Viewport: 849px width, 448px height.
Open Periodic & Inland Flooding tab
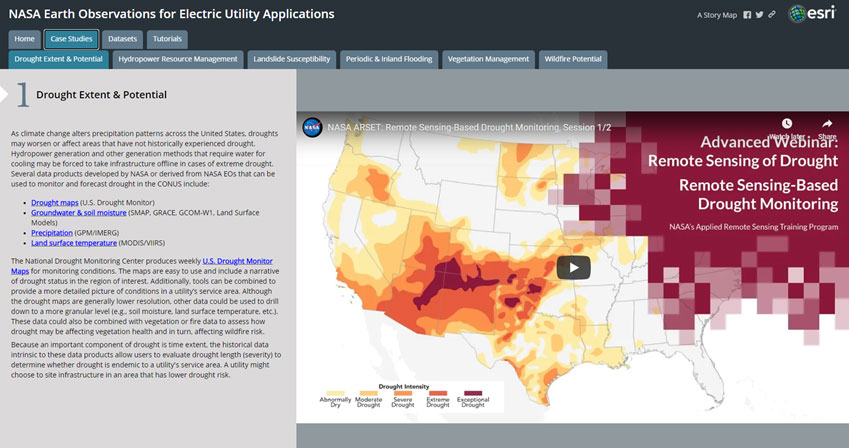click(x=389, y=59)
